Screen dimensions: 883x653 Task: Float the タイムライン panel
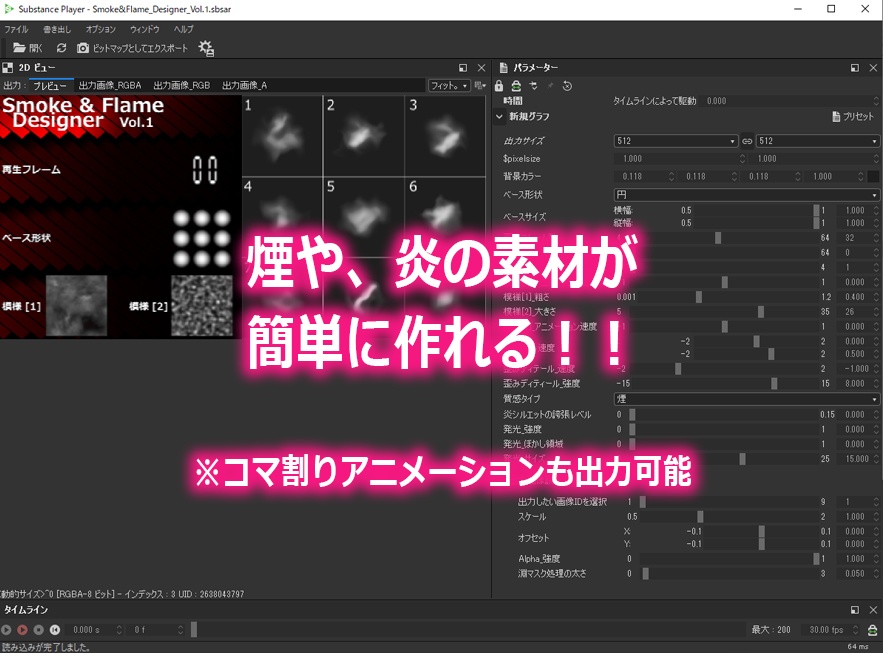tap(855, 610)
